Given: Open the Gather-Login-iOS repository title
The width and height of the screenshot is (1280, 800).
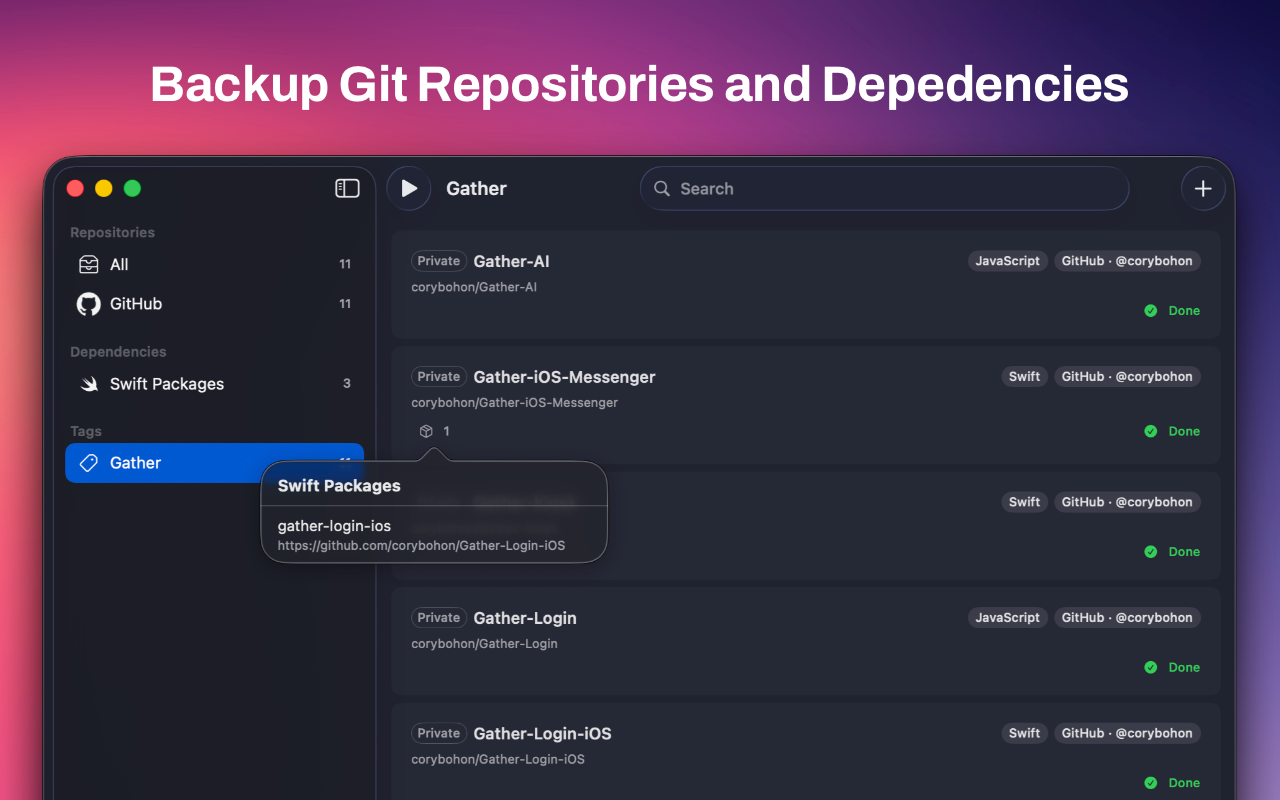Looking at the screenshot, I should point(543,733).
